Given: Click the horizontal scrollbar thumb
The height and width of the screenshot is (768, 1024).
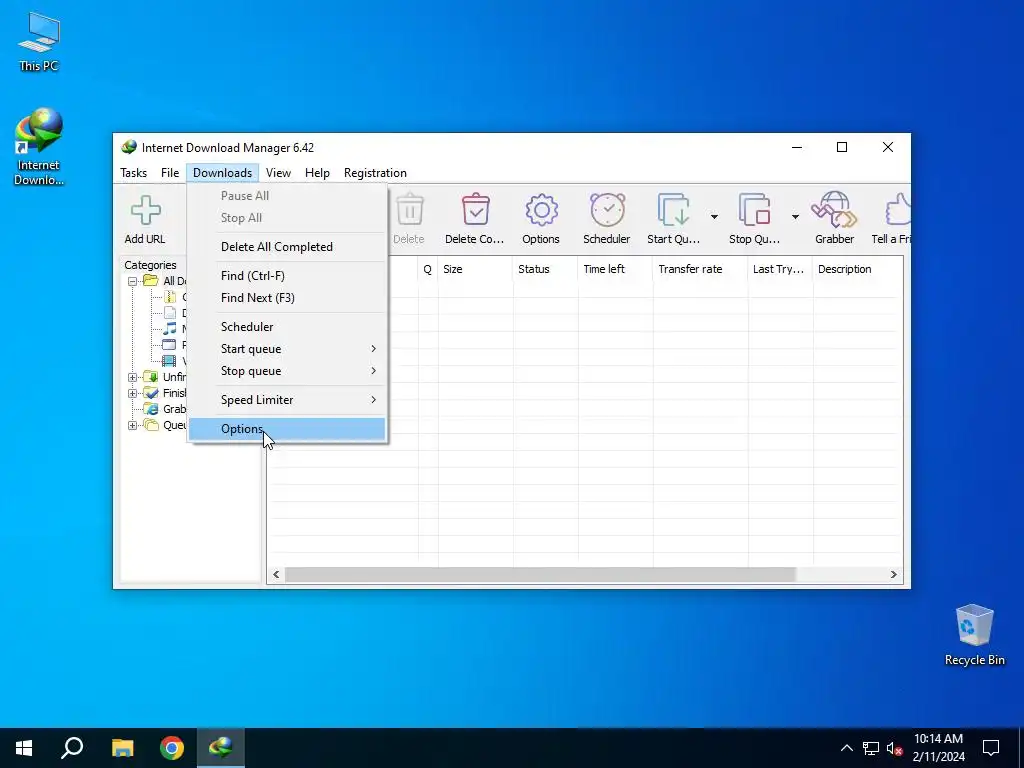Looking at the screenshot, I should click(x=540, y=575).
